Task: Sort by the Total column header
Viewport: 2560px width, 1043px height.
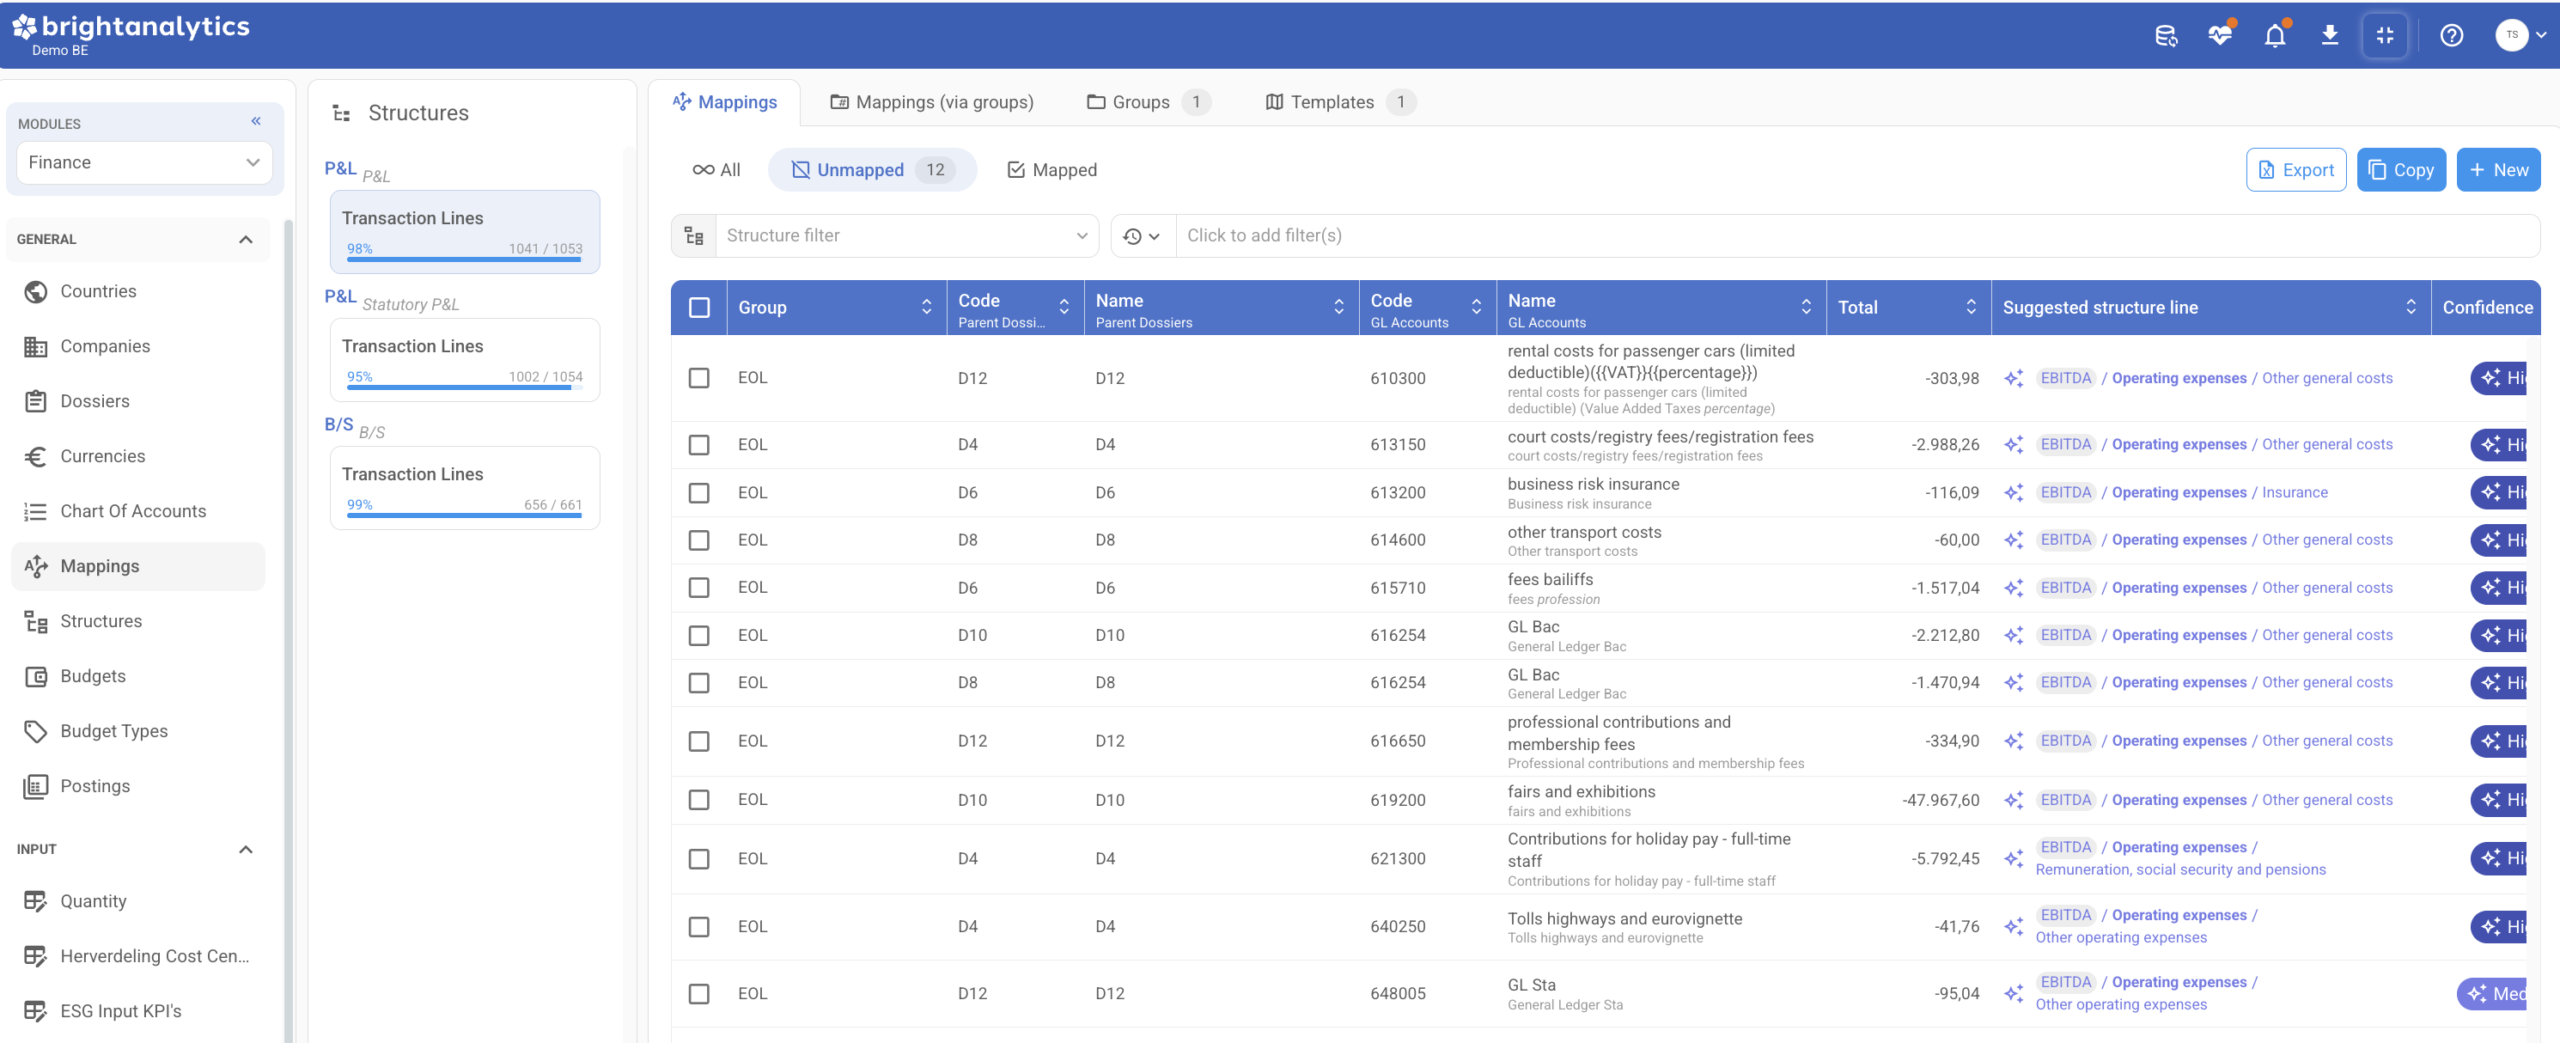Action: pyautogui.click(x=1907, y=307)
